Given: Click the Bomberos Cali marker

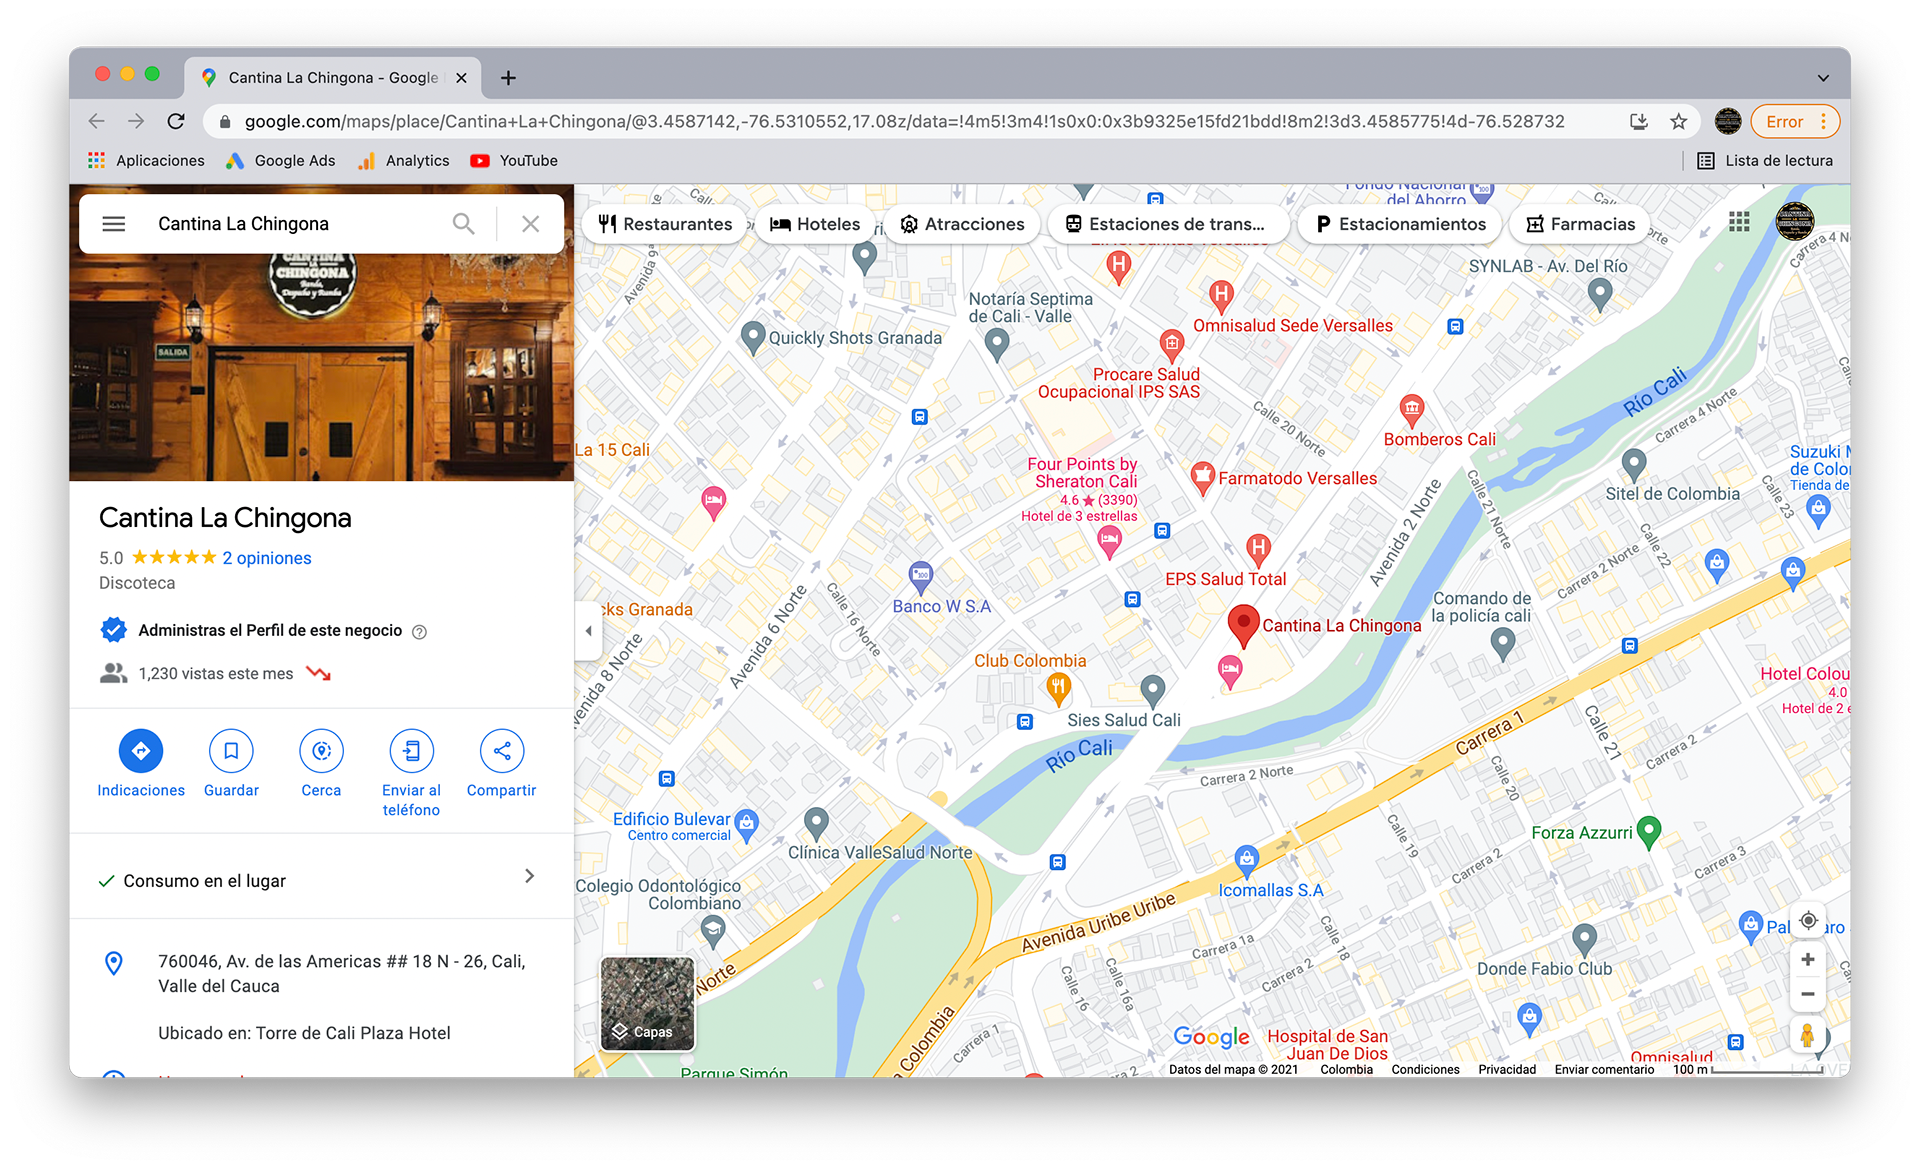Looking at the screenshot, I should [1411, 409].
